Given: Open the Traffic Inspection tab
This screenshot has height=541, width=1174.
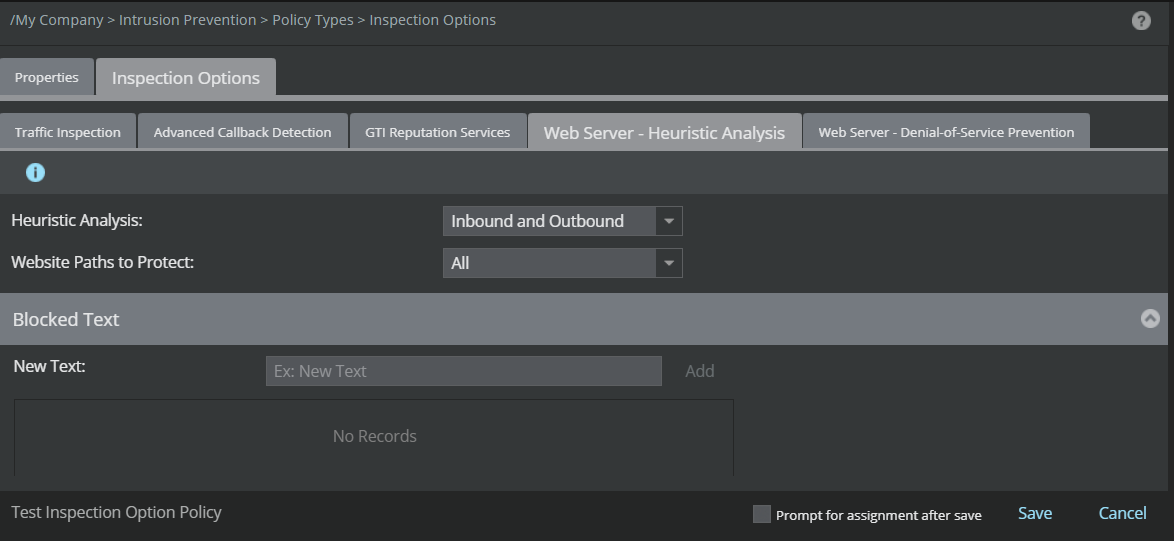Looking at the screenshot, I should pos(67,132).
